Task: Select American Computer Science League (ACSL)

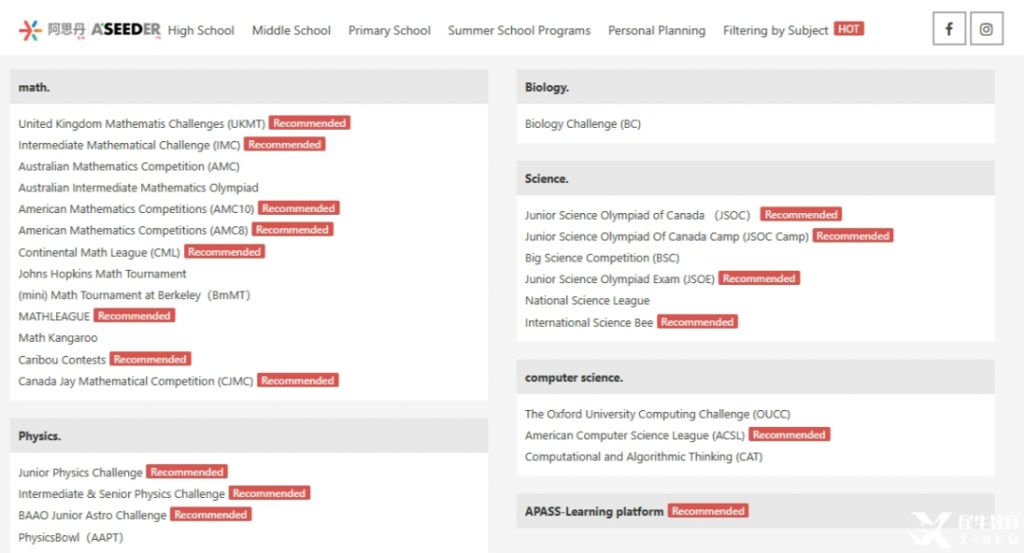Action: [x=635, y=435]
